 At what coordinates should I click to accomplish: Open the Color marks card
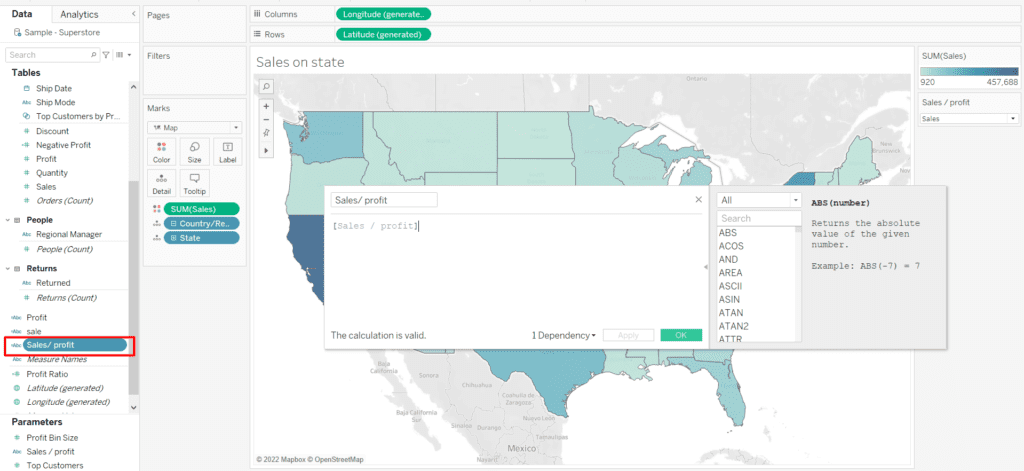point(161,152)
